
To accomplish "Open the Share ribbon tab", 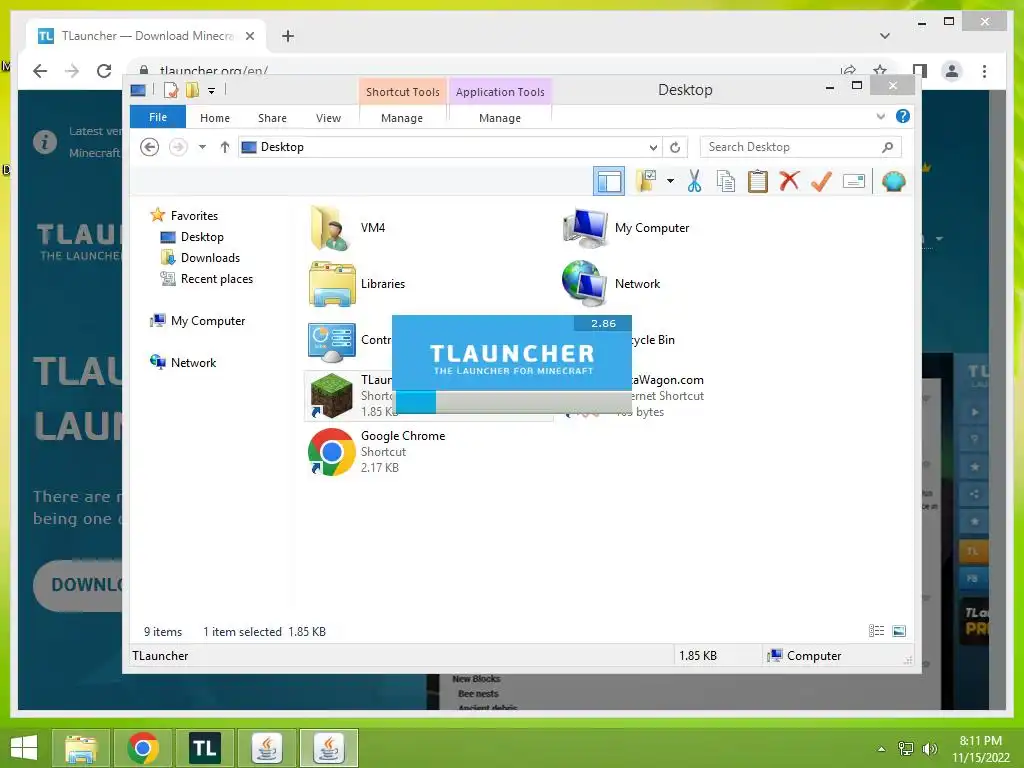I will 272,118.
